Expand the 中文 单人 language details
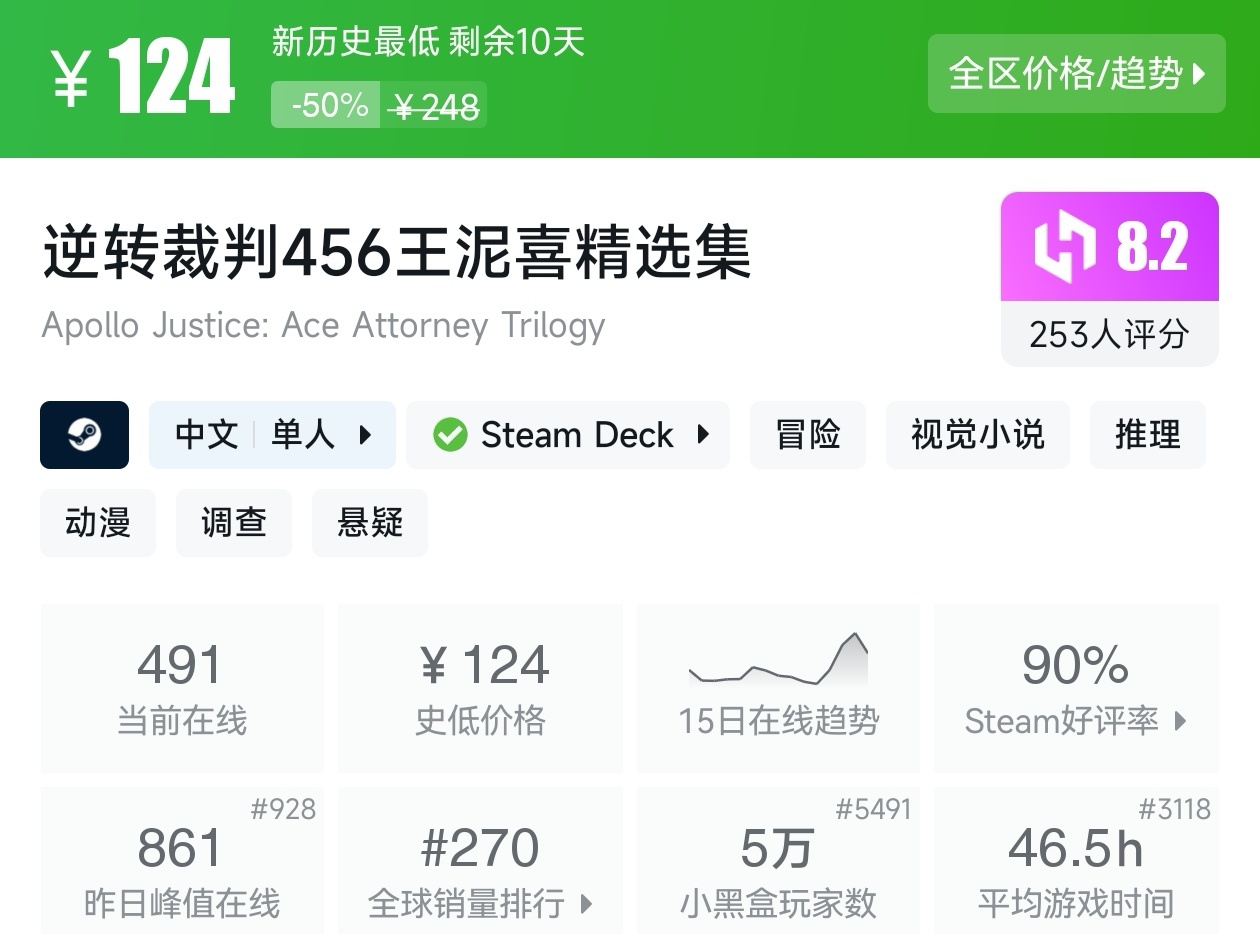Image resolution: width=1260 pixels, height=934 pixels. pos(272,435)
